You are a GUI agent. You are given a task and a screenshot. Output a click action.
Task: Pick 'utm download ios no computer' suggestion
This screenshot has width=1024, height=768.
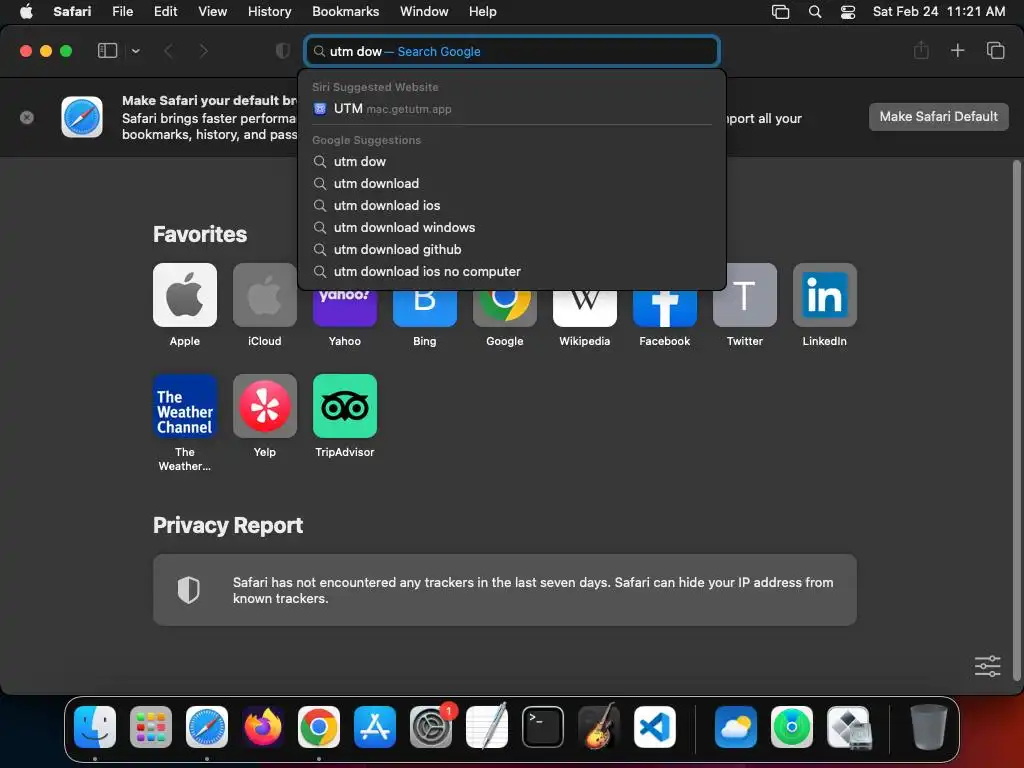tap(512, 271)
